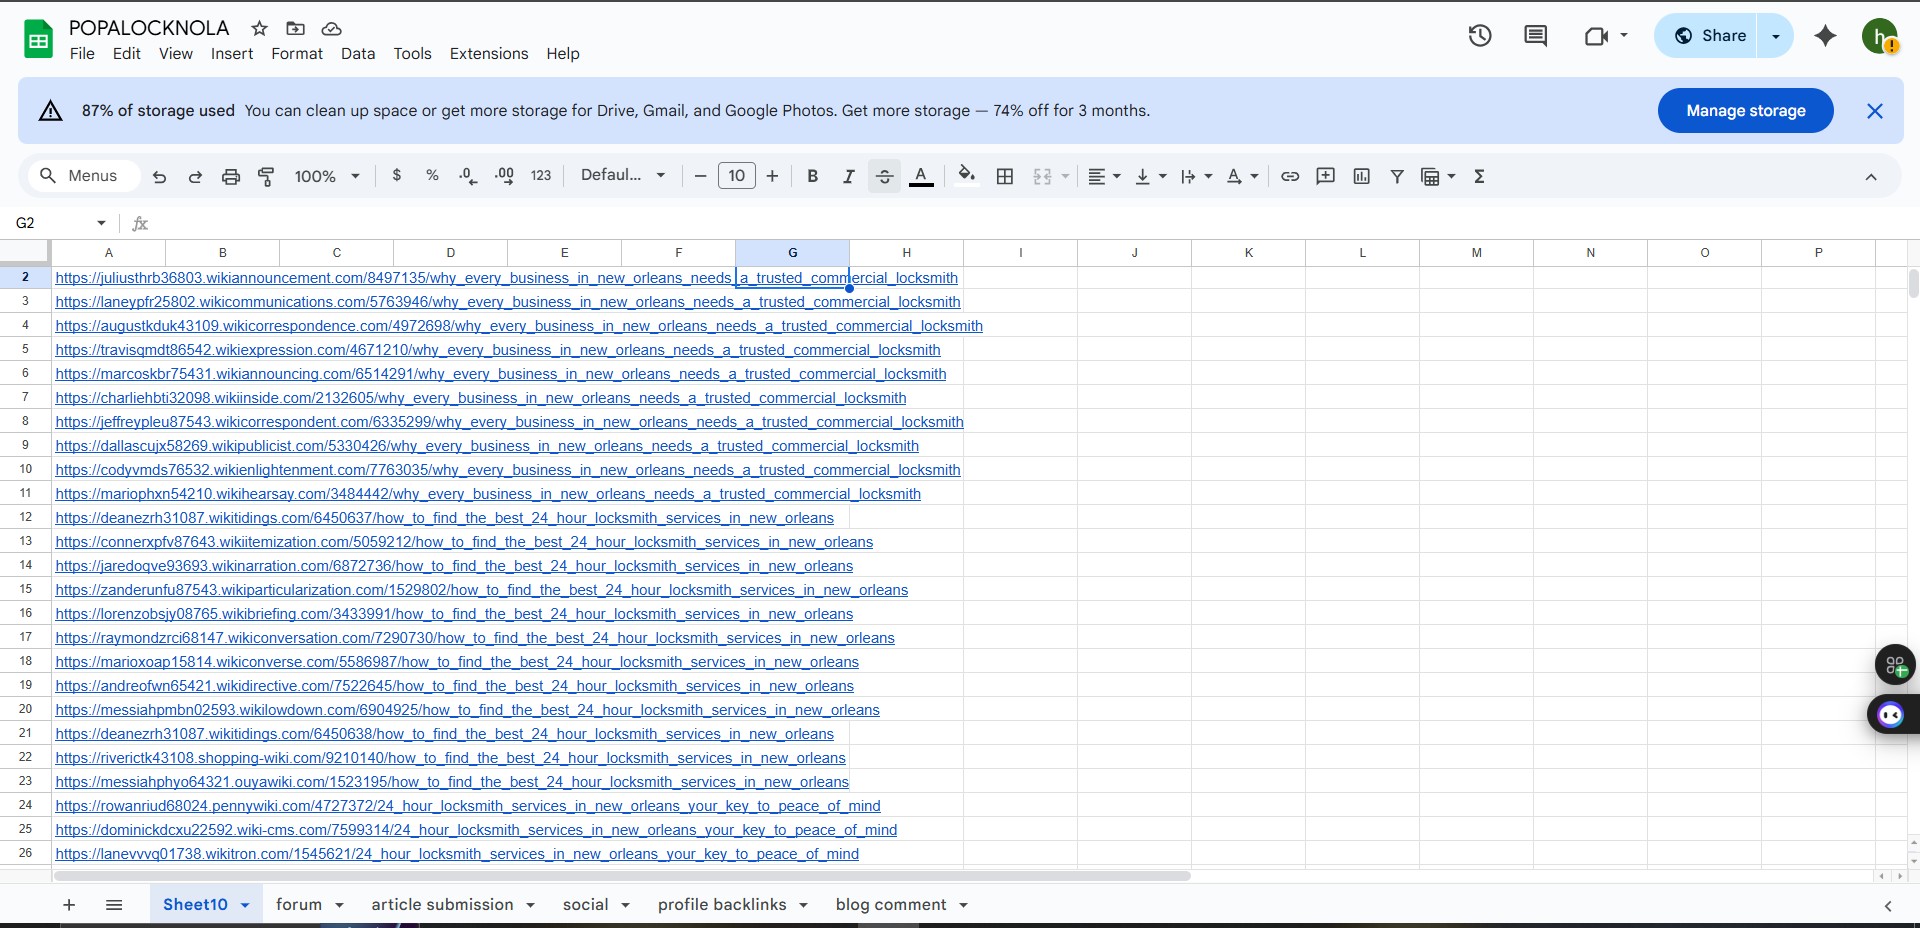Open version history clock icon
This screenshot has width=1920, height=928.
coord(1480,36)
